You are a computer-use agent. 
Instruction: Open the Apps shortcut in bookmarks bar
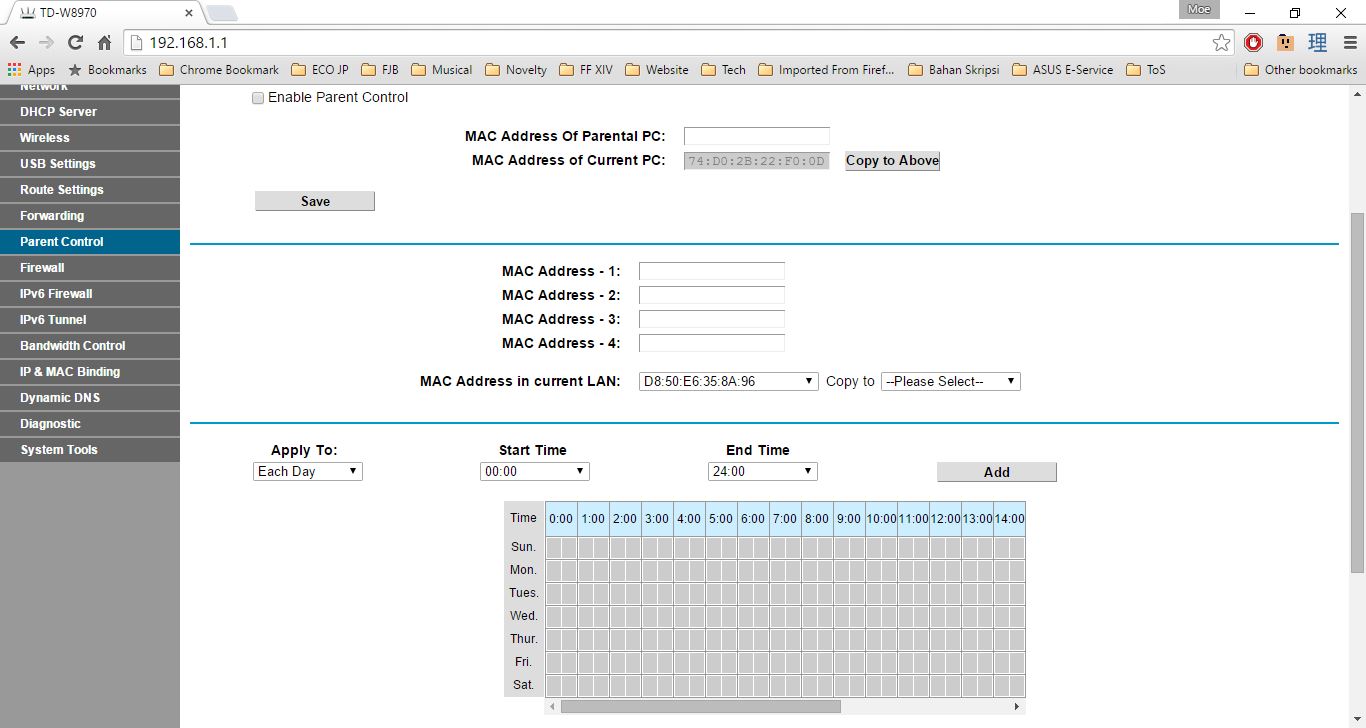[31, 70]
